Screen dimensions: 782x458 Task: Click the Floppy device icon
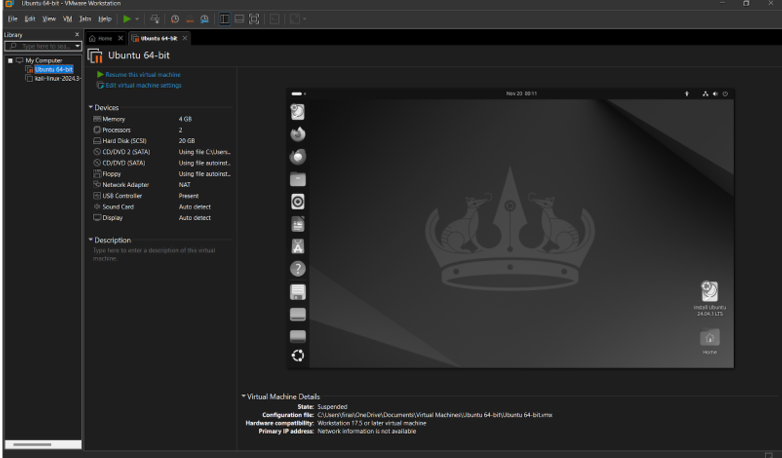click(x=97, y=174)
